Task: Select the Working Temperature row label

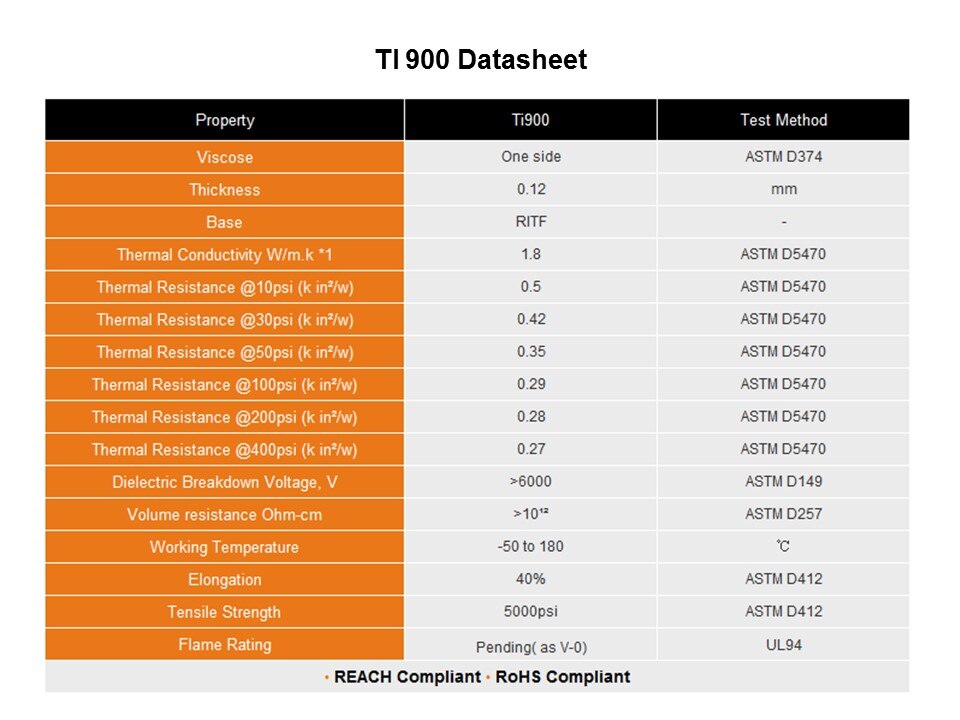Action: pyautogui.click(x=225, y=547)
